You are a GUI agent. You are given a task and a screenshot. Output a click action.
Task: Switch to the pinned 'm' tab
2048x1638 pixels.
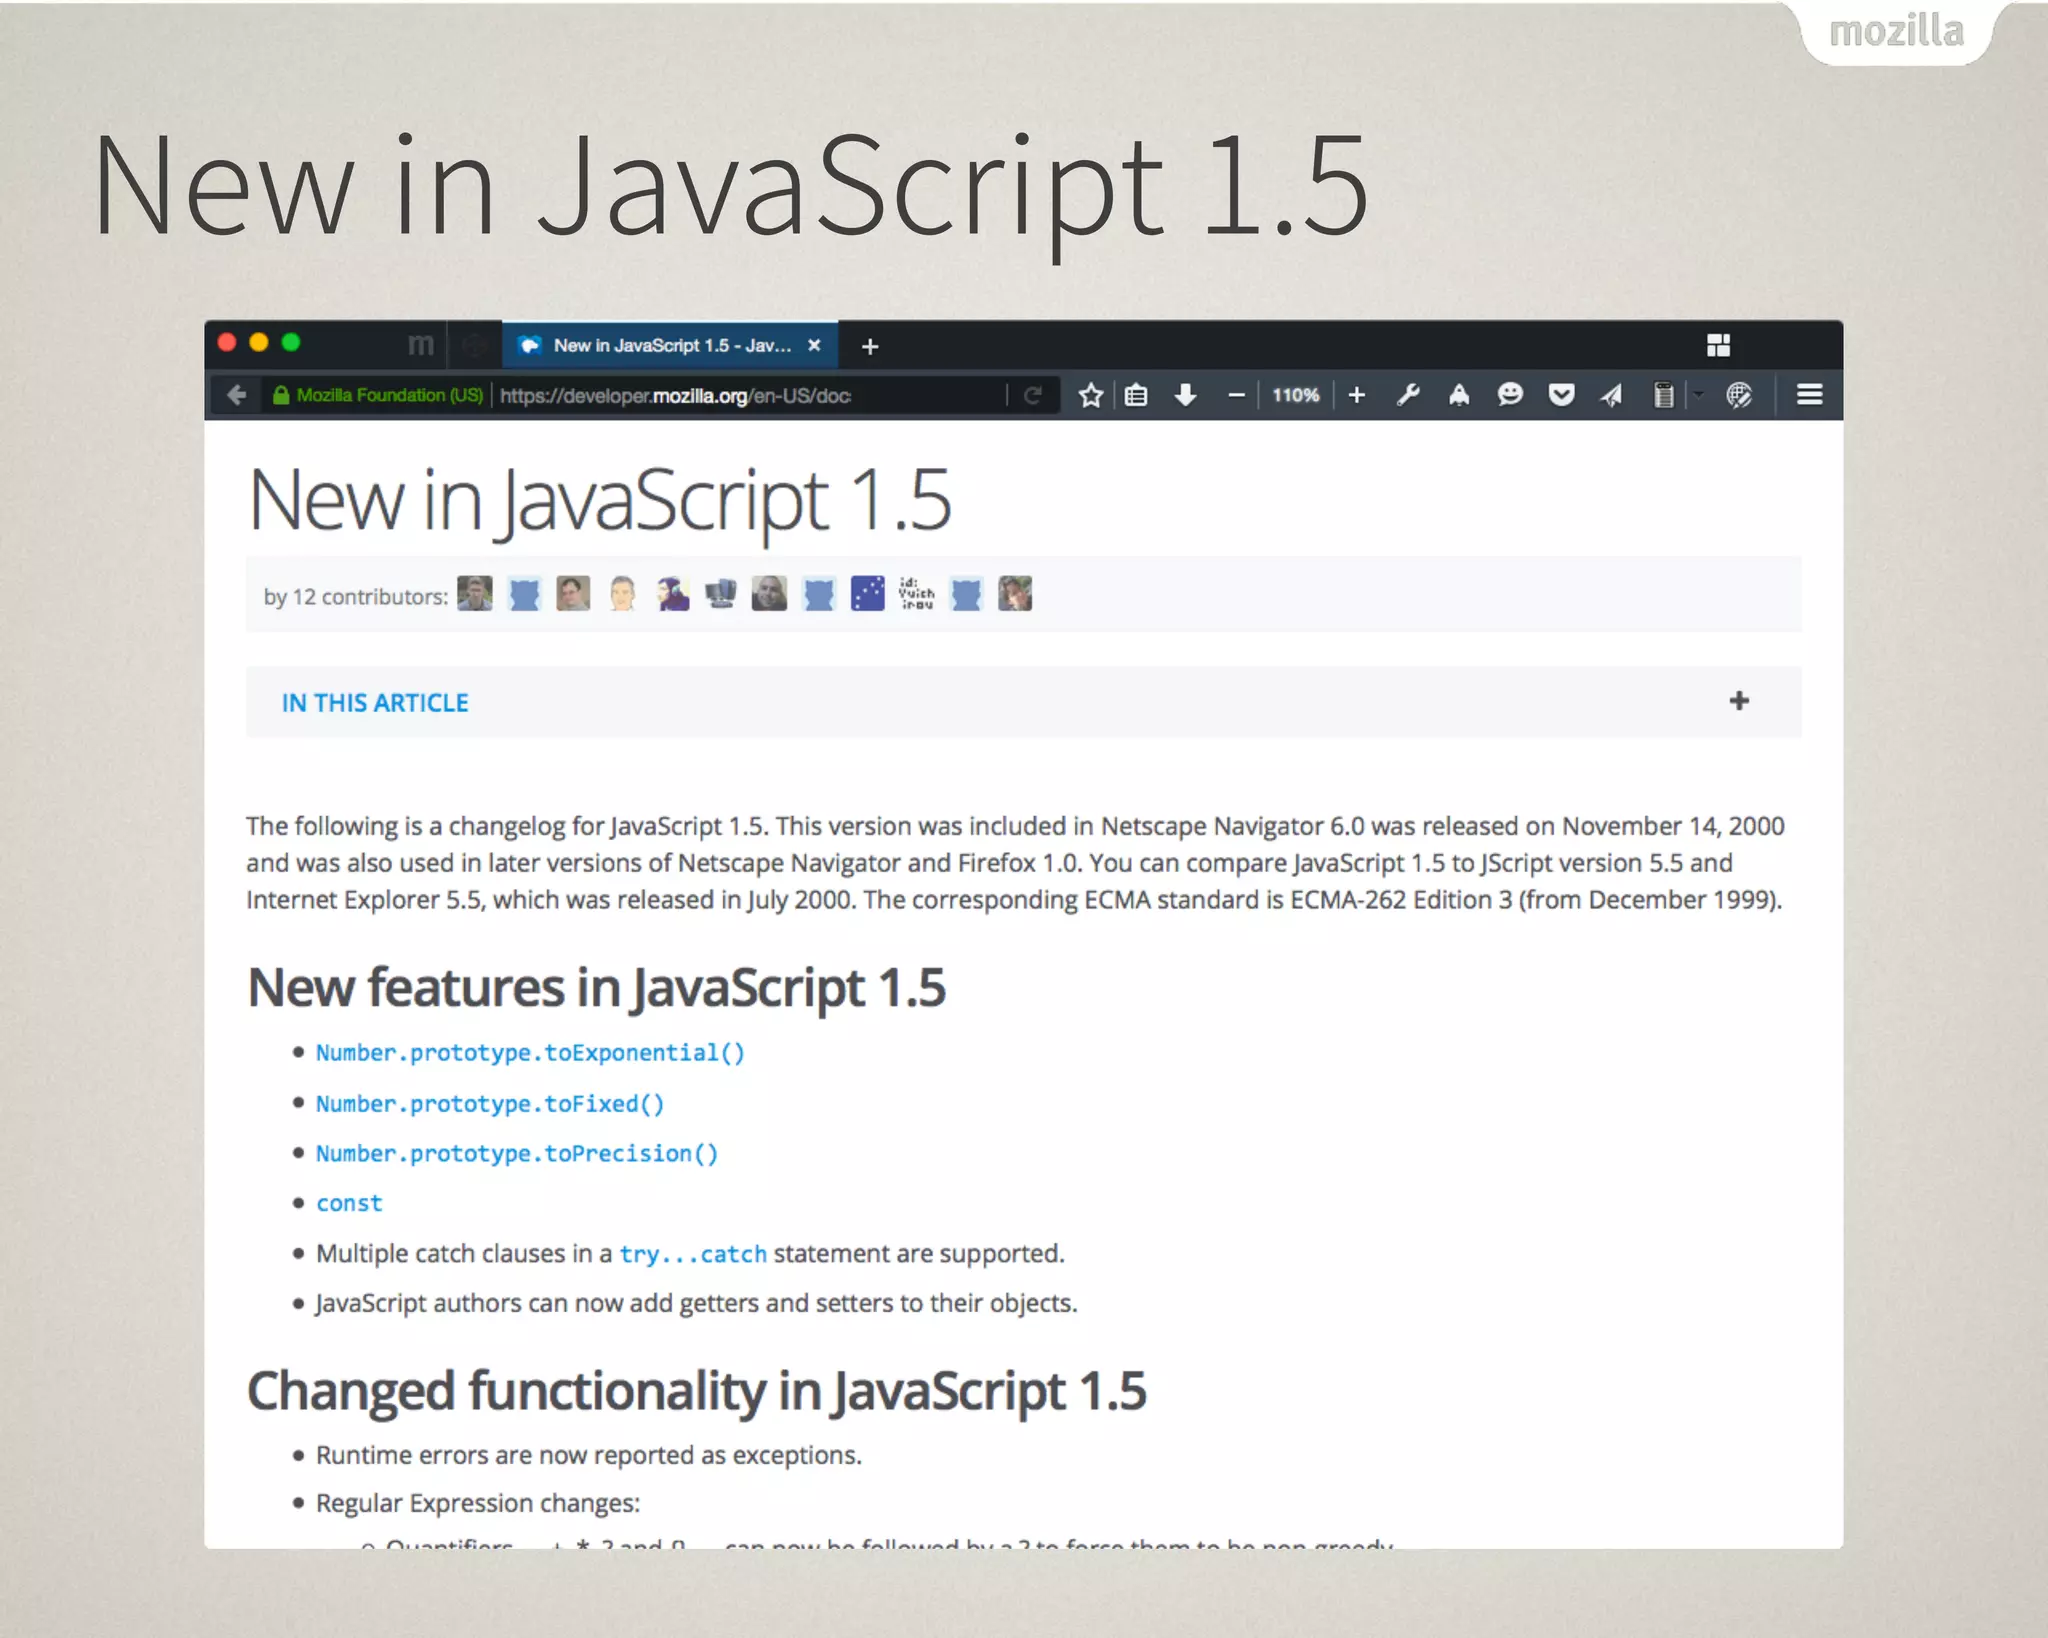421,345
